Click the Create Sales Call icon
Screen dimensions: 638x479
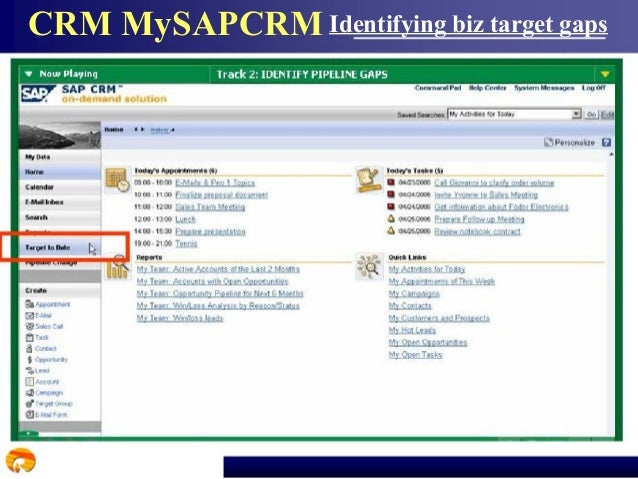click(30, 326)
